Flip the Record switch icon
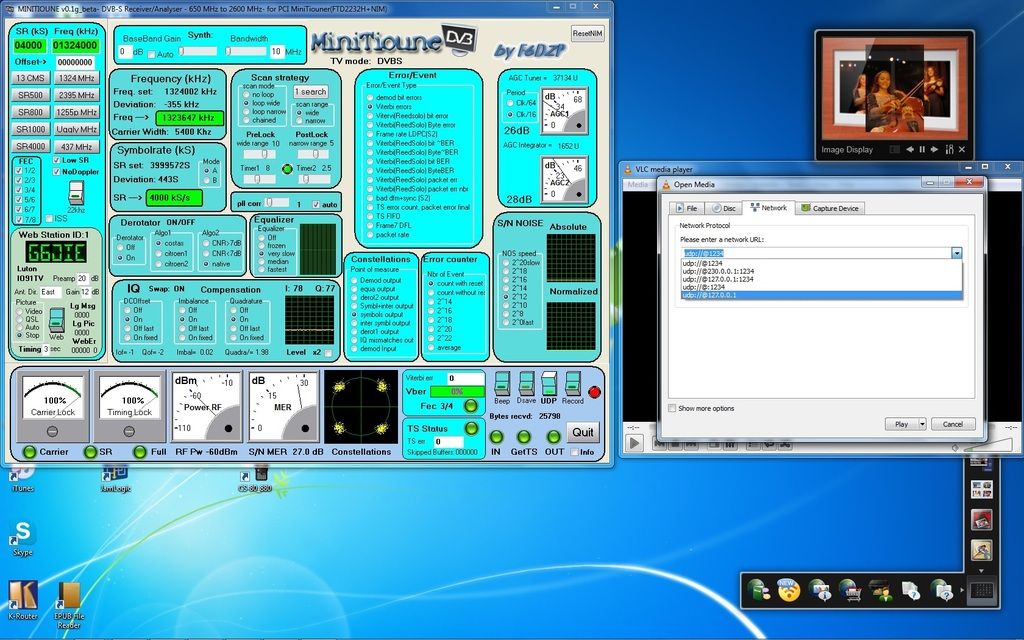 pyautogui.click(x=572, y=383)
